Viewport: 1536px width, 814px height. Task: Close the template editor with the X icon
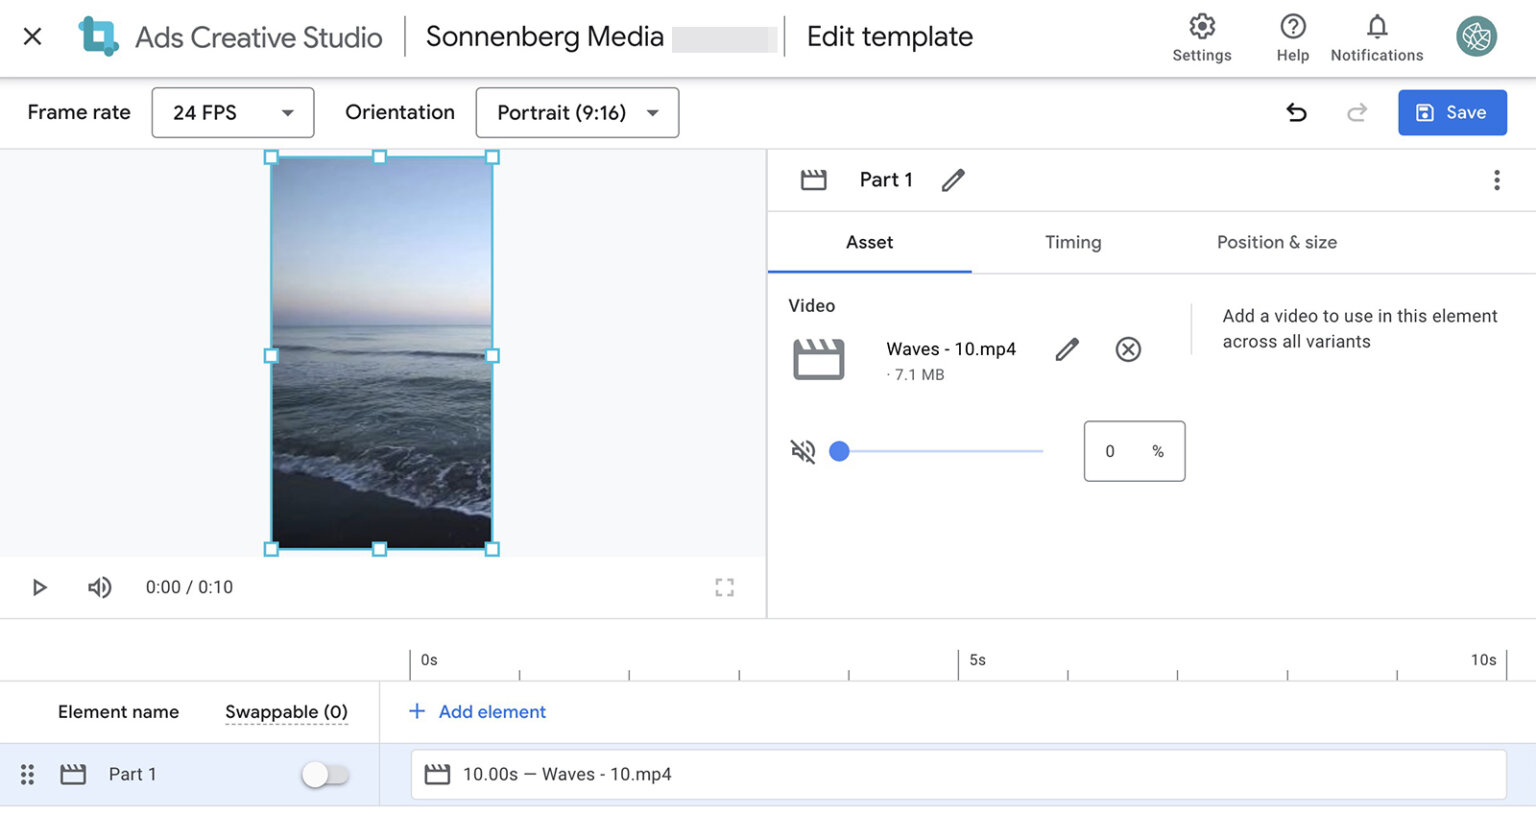[32, 37]
